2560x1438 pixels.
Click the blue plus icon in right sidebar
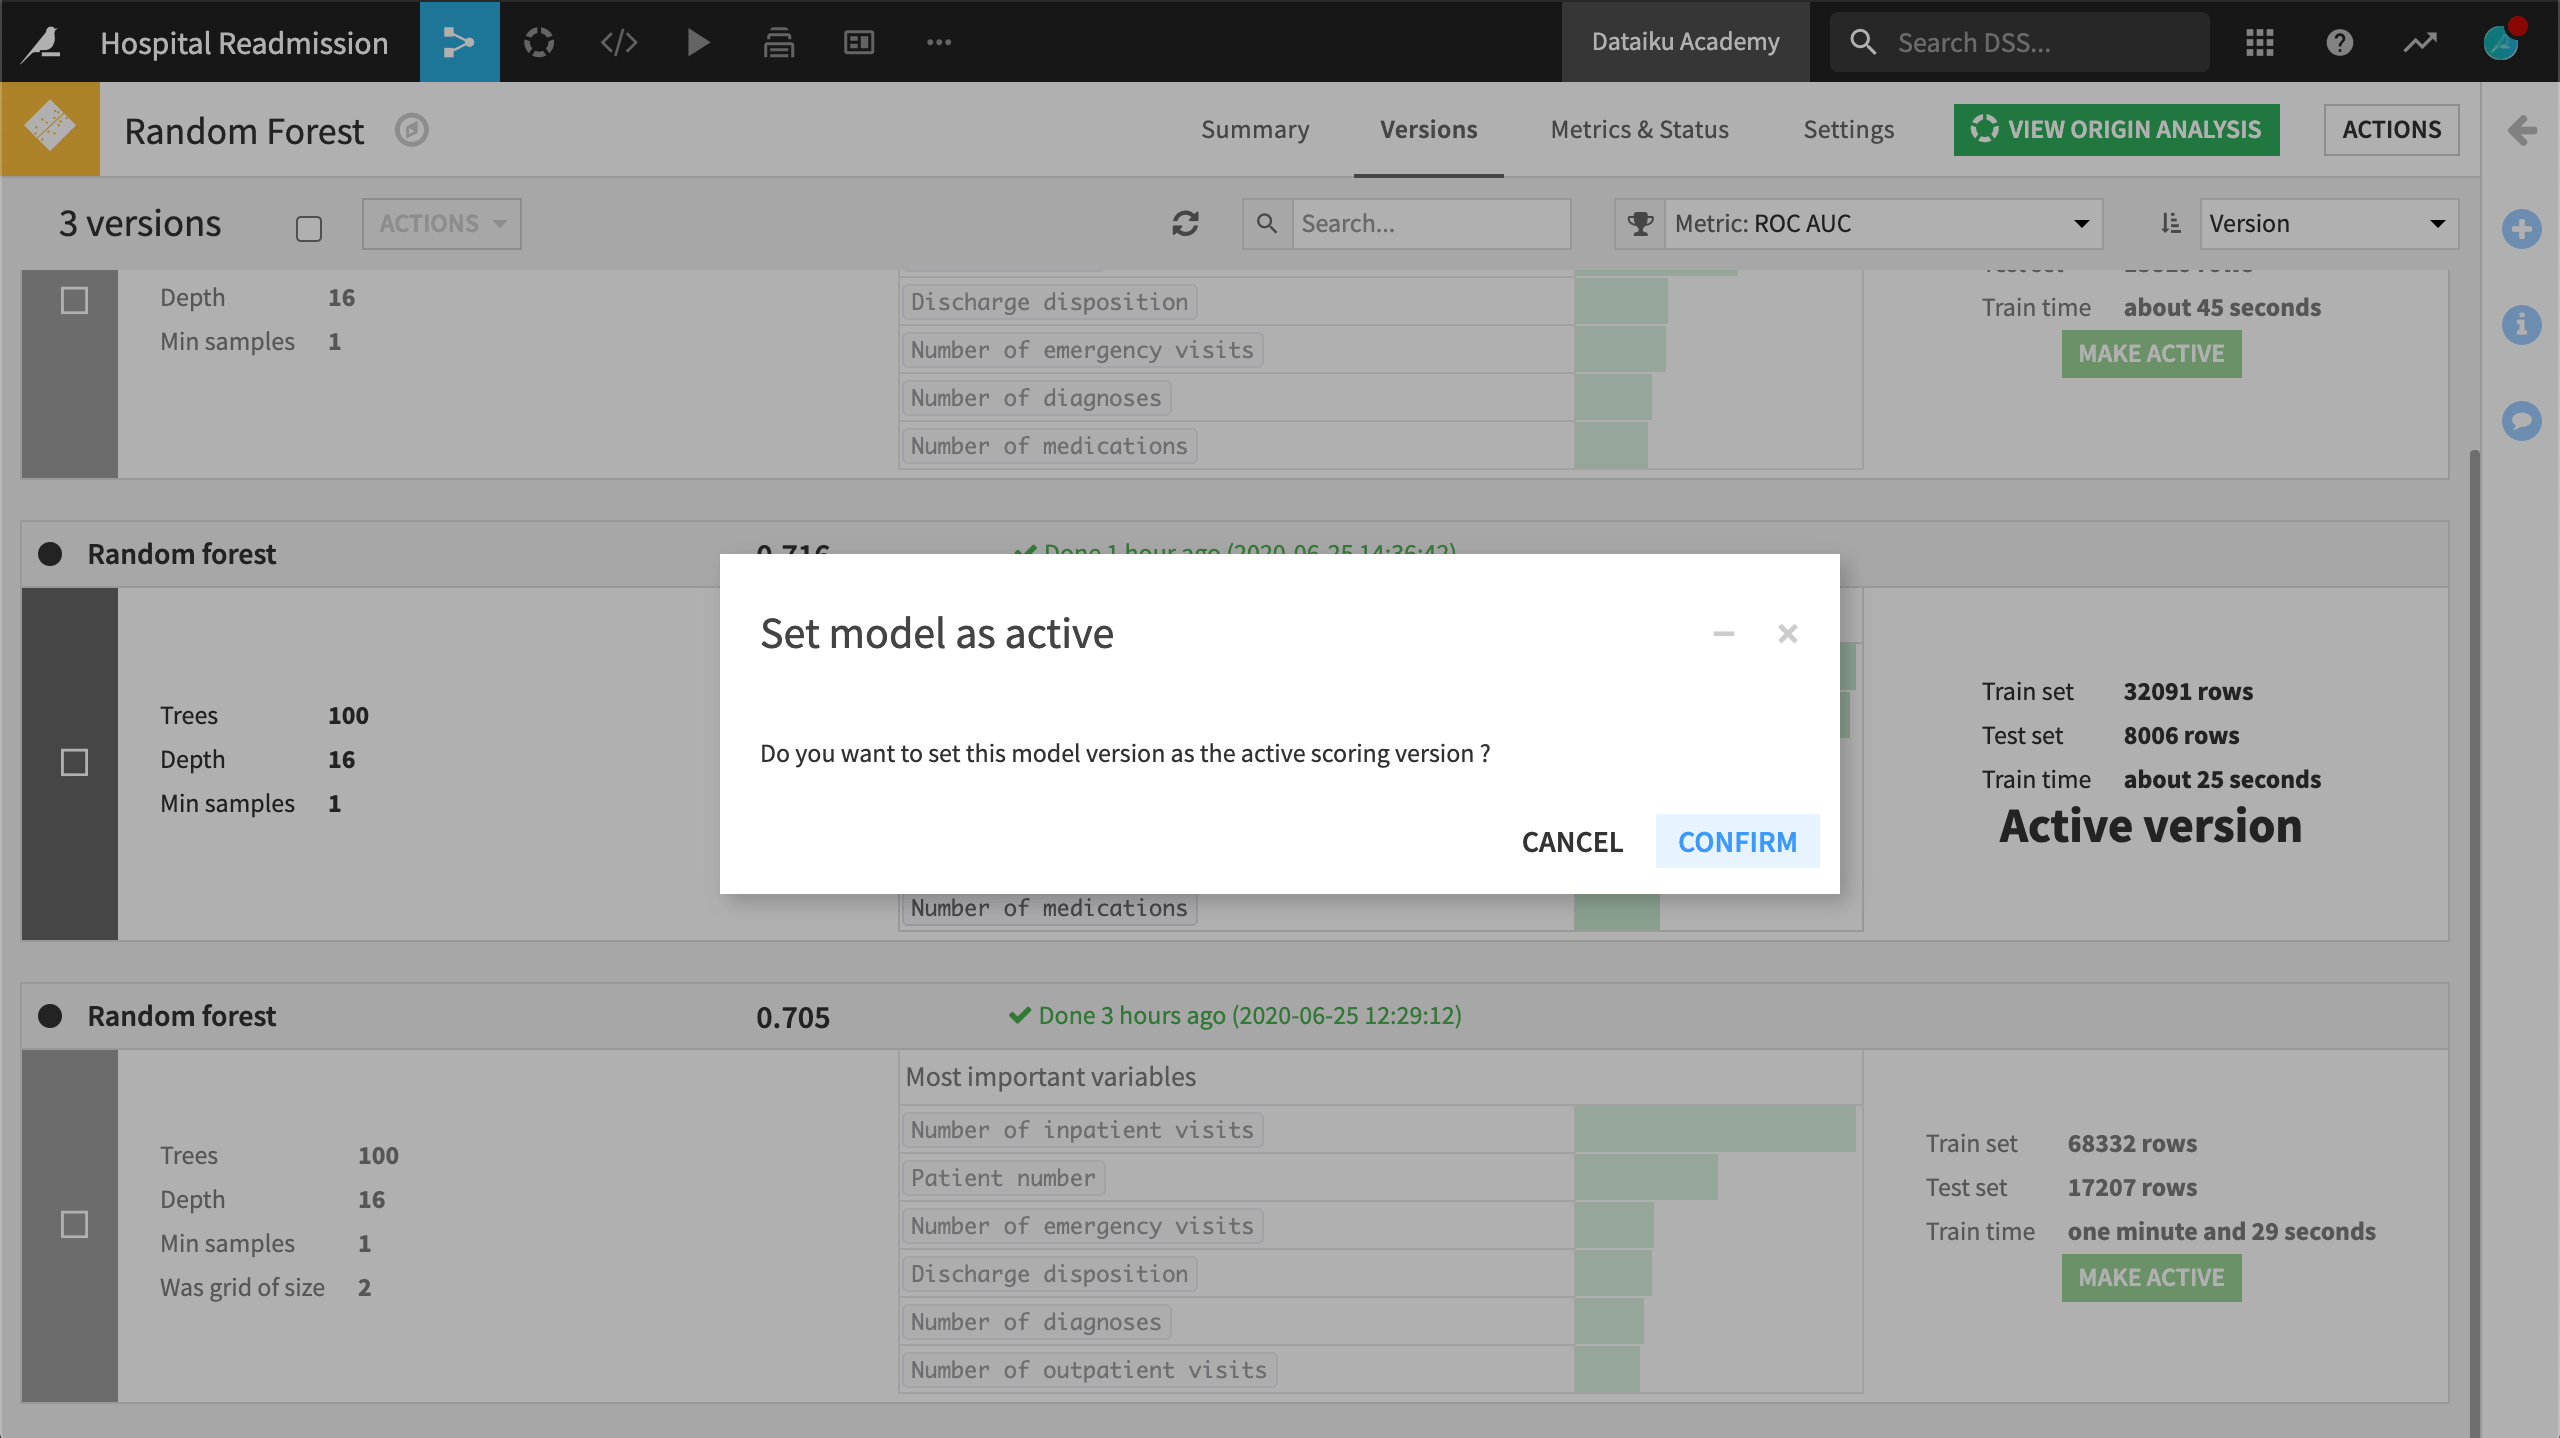coord(2522,229)
